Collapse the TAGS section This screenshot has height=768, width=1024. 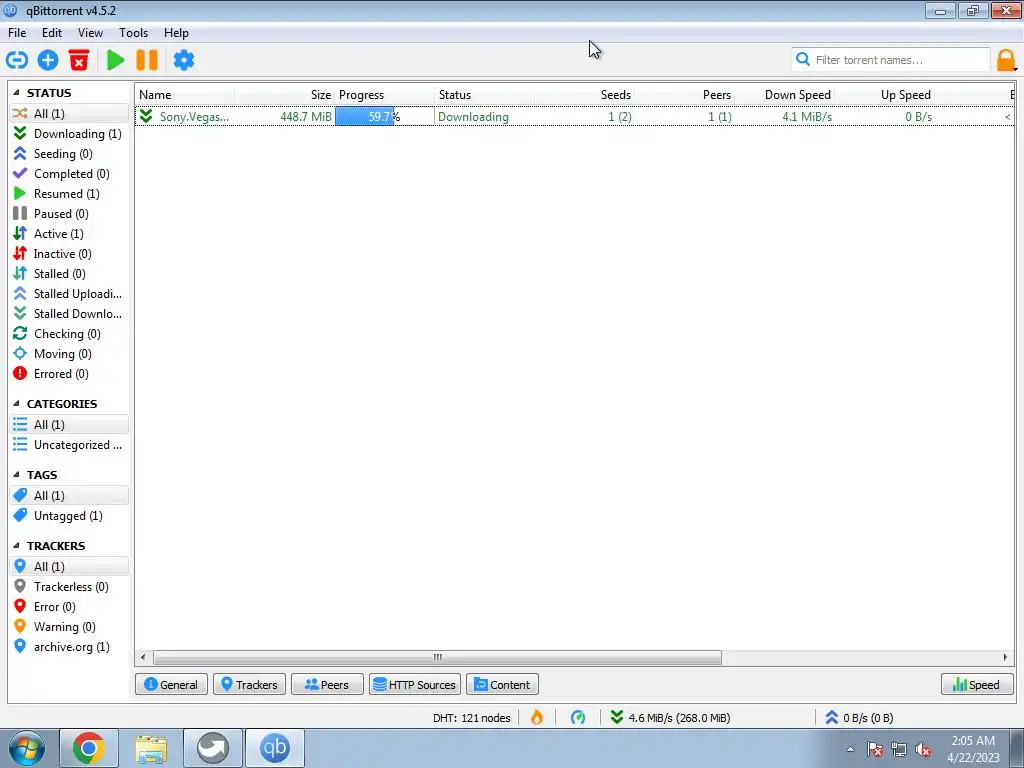pos(16,475)
